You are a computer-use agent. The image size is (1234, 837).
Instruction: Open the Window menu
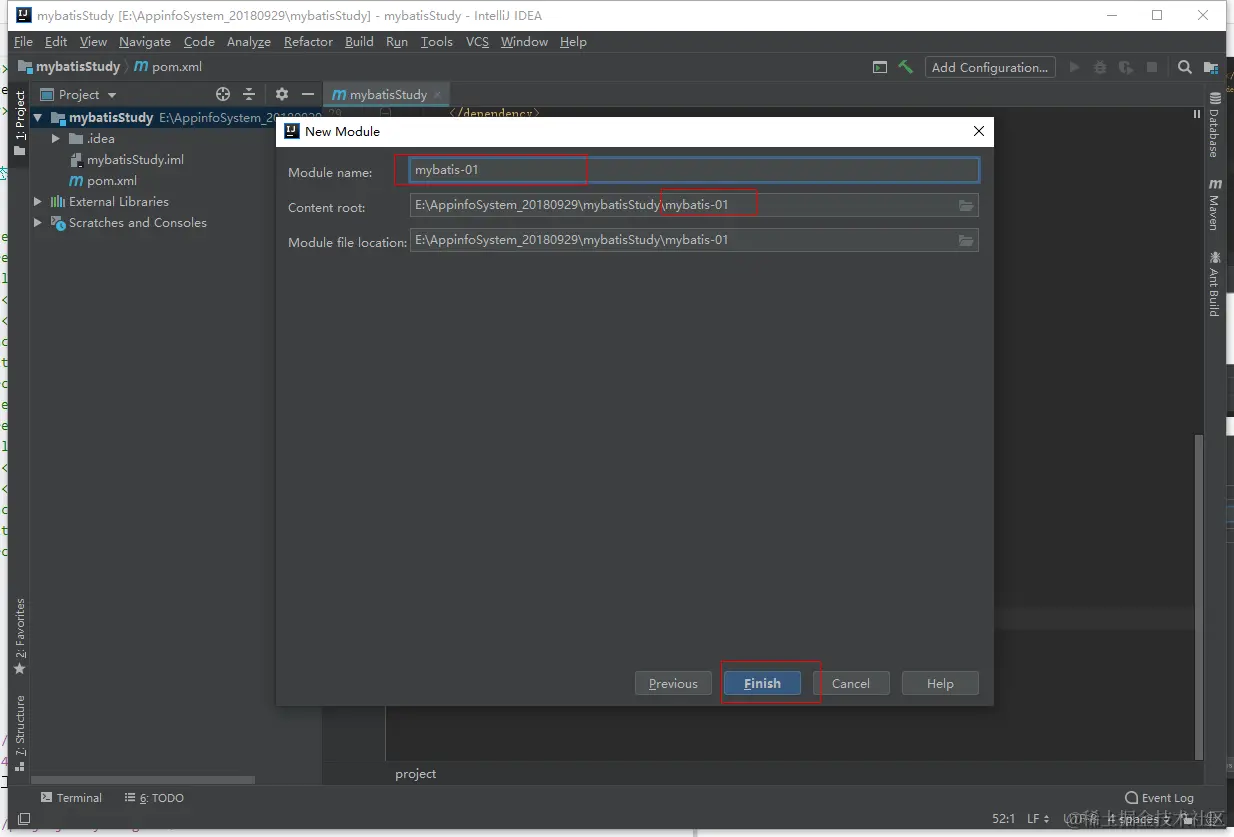tap(524, 41)
